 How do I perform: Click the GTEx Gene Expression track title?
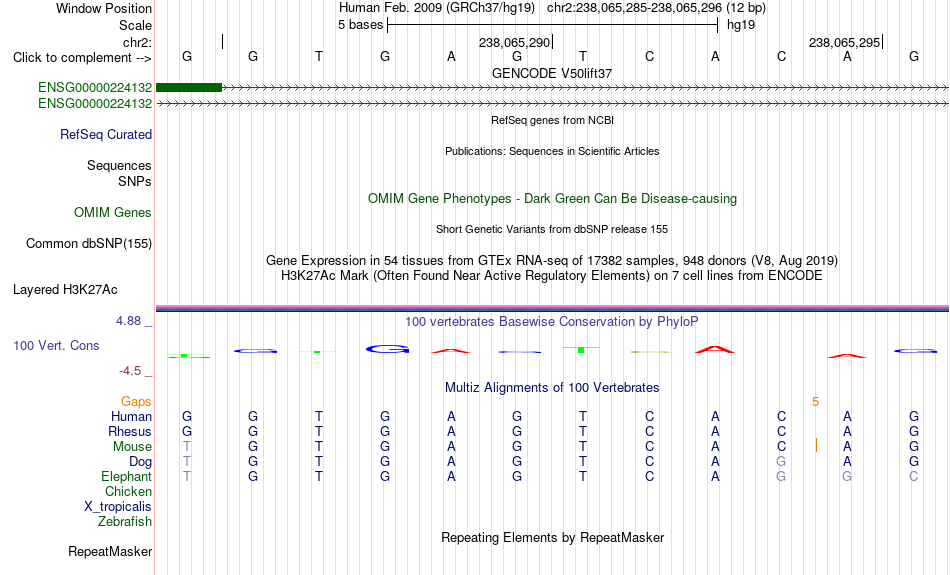click(552, 261)
